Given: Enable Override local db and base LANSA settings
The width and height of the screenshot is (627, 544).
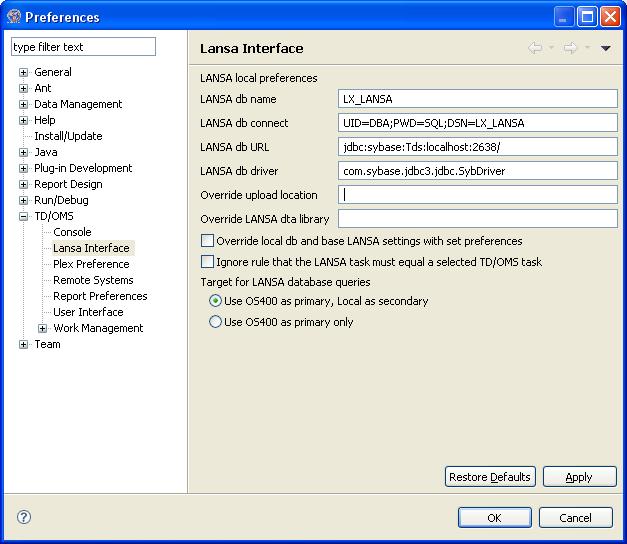Looking at the screenshot, I should pyautogui.click(x=208, y=241).
